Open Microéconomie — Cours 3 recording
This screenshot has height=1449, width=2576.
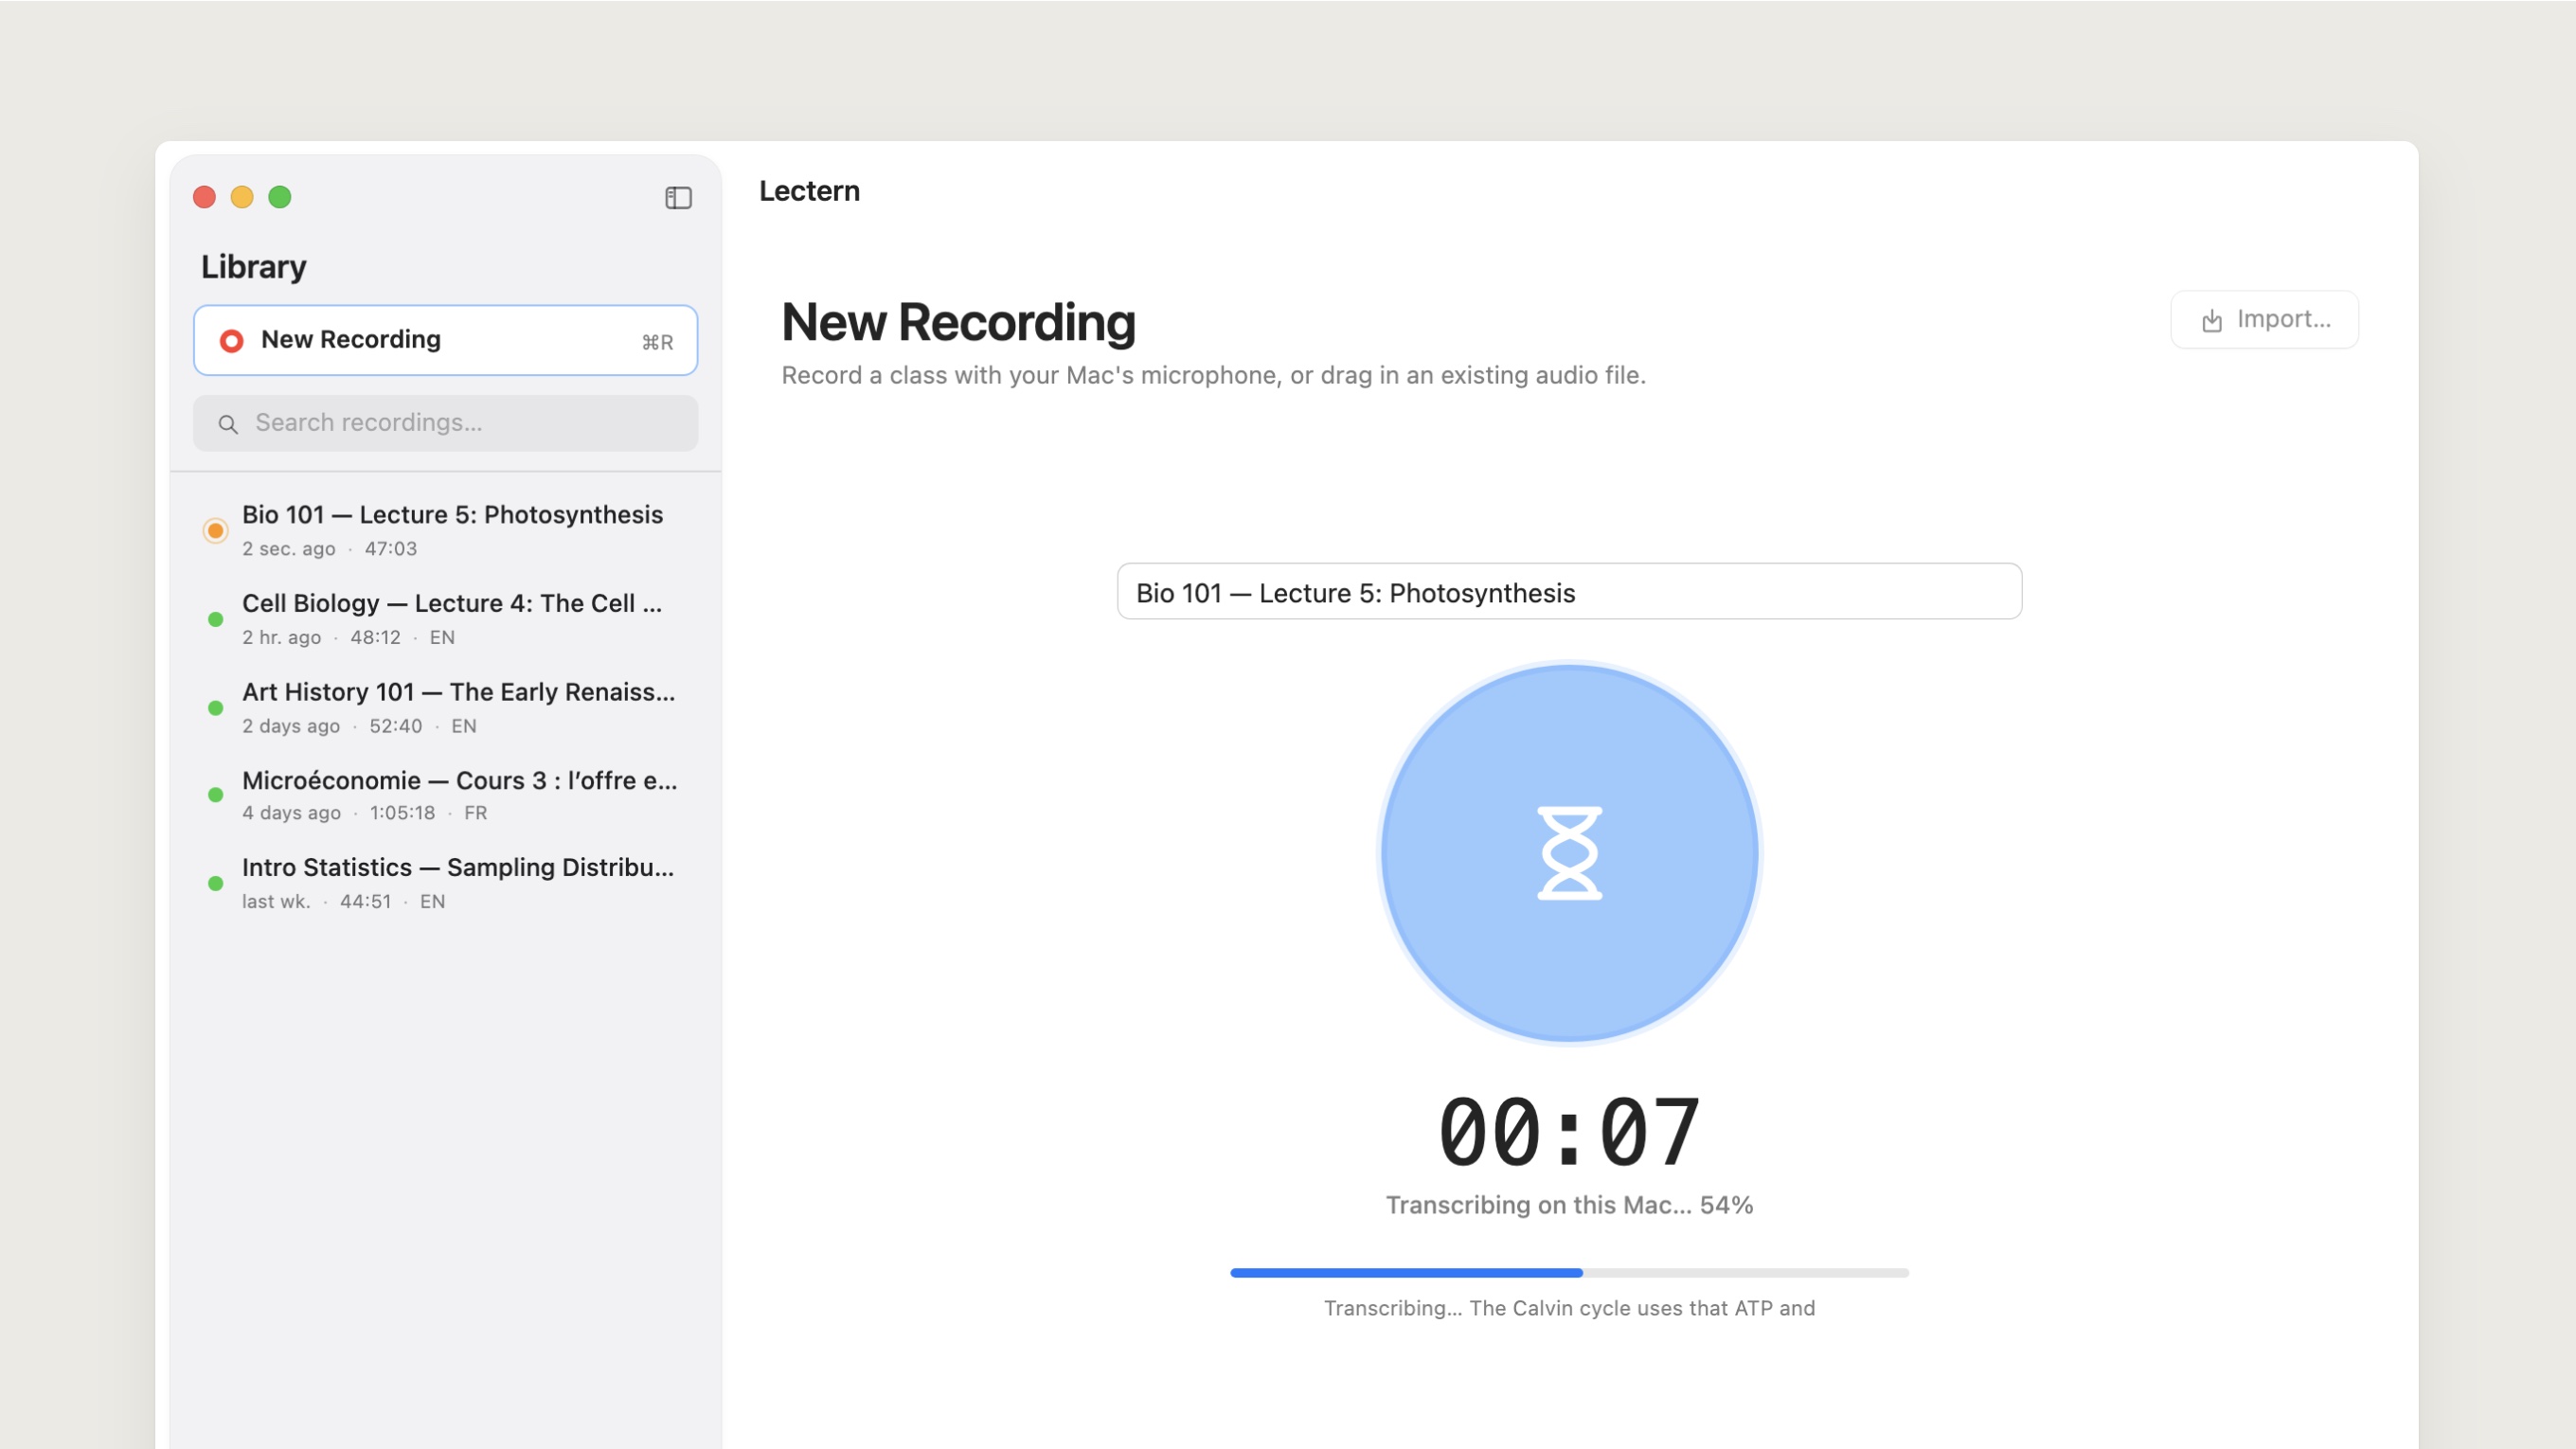(x=445, y=795)
